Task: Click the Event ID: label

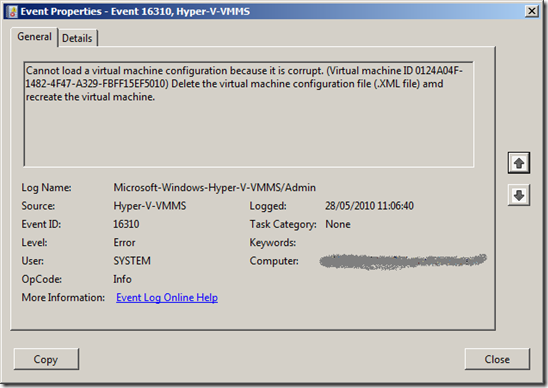Action: (41, 224)
